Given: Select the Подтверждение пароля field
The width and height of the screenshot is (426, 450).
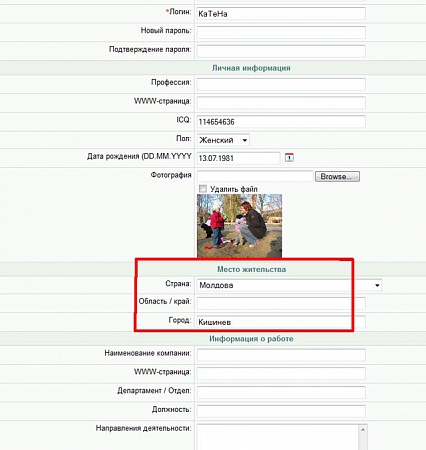Looking at the screenshot, I should pos(281,51).
